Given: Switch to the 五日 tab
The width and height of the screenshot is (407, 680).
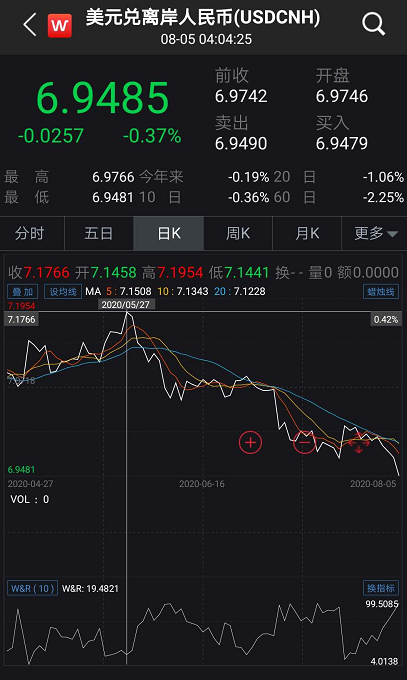Looking at the screenshot, I should [x=98, y=234].
